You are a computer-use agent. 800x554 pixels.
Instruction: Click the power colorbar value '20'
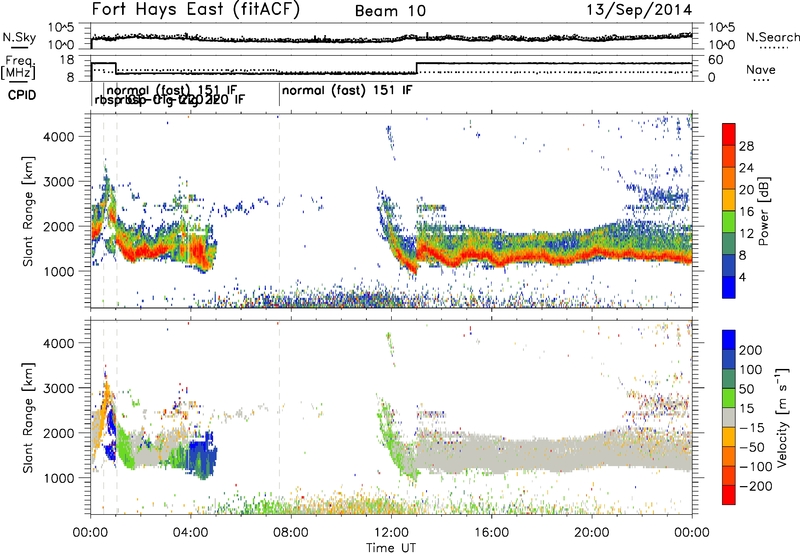tap(746, 190)
